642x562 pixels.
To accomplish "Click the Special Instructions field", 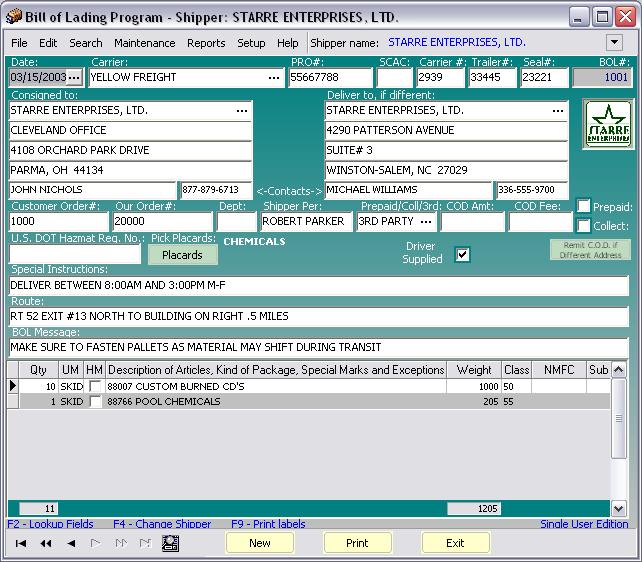I will click(x=319, y=285).
